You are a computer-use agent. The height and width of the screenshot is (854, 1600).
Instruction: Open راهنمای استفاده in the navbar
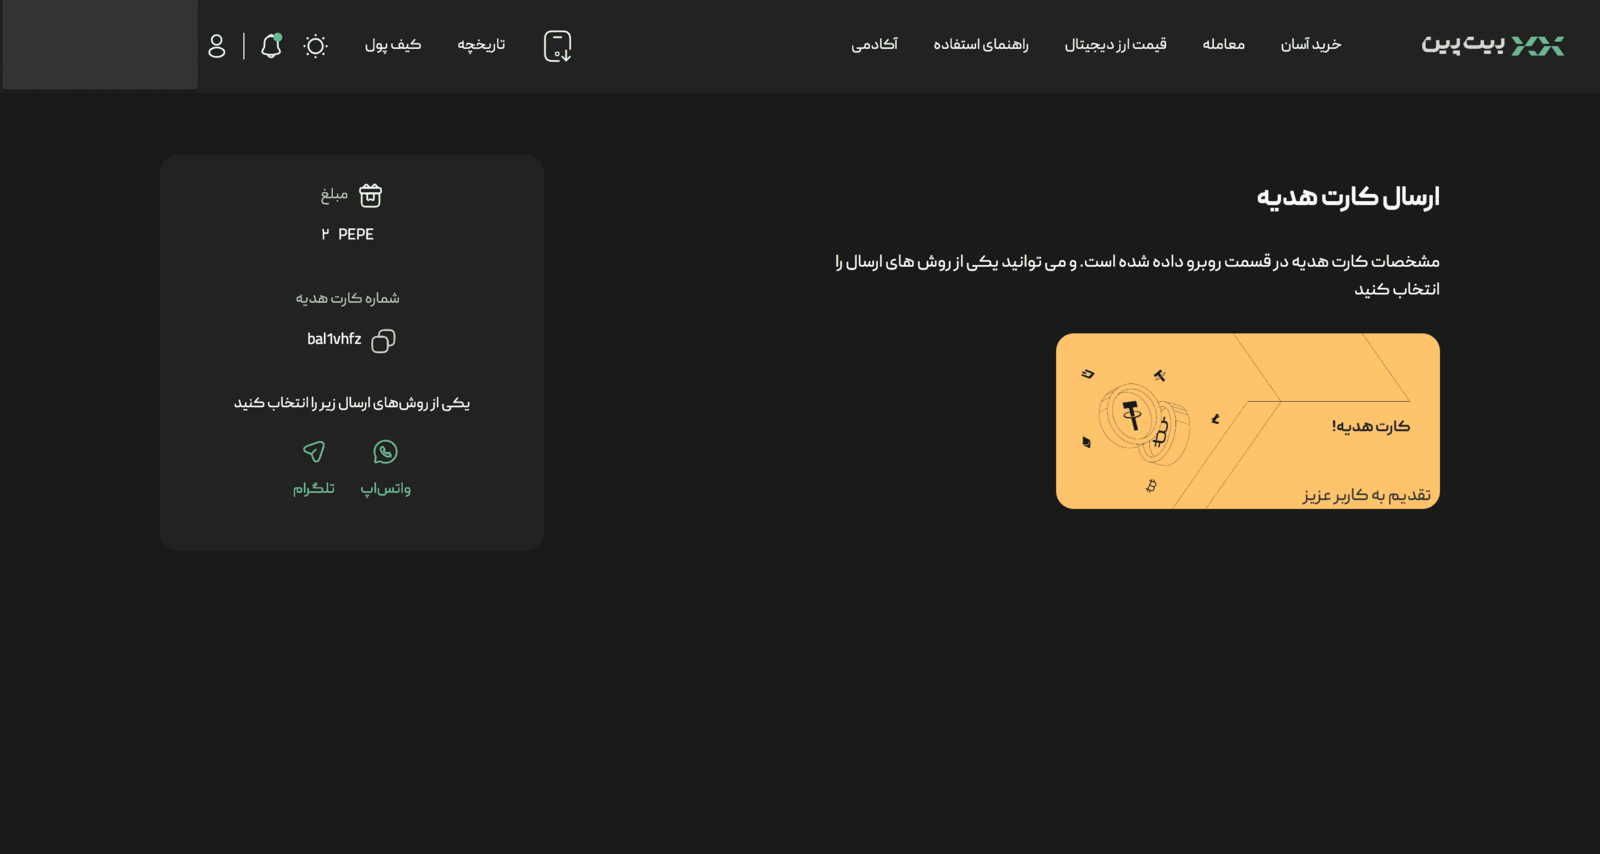980,45
